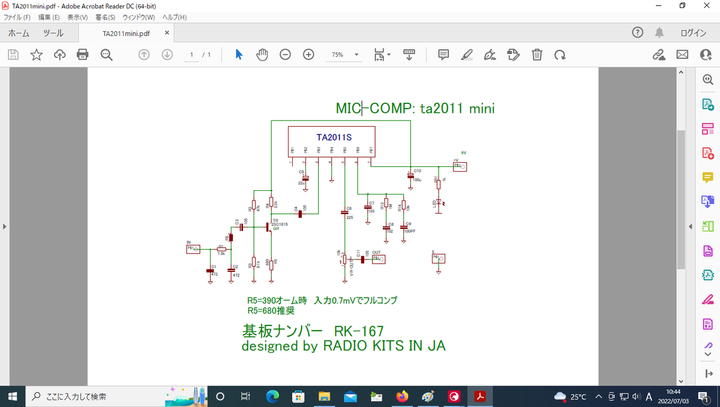Click the zoom out minus button
This screenshot has width=720, height=407.
point(285,54)
